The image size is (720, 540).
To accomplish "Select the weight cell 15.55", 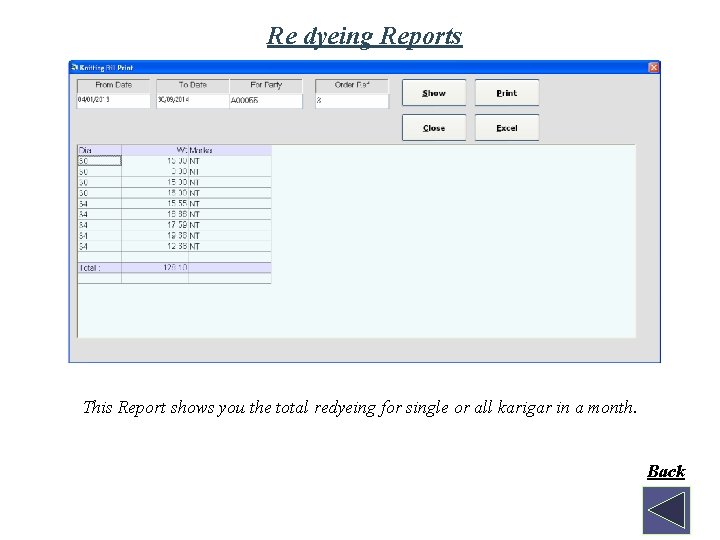I will click(155, 203).
